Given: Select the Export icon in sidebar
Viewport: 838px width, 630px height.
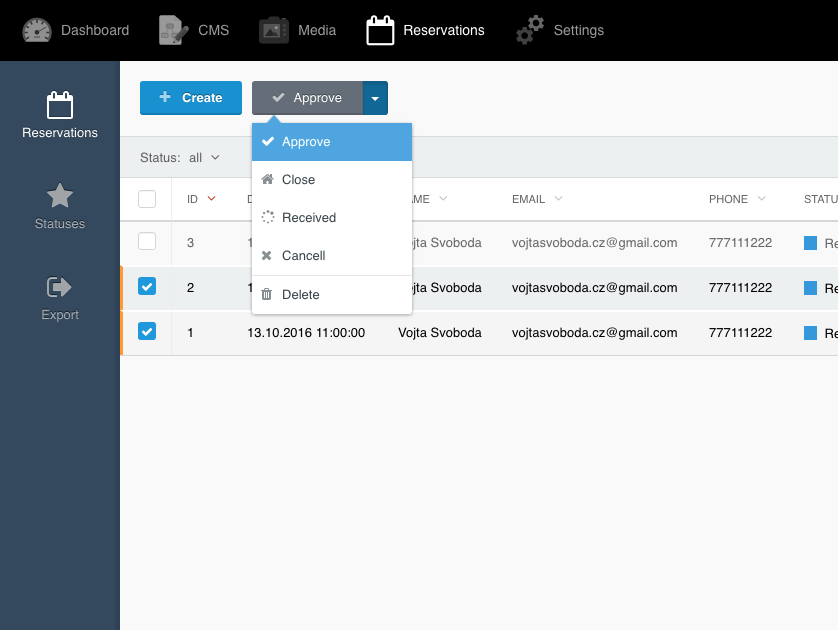Looking at the screenshot, I should click(x=59, y=287).
